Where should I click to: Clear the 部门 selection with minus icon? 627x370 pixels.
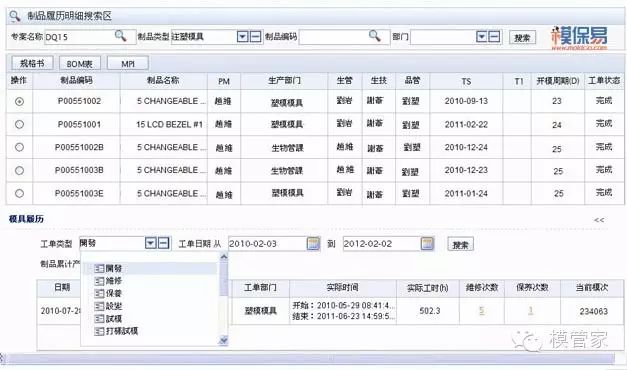[x=495, y=37]
